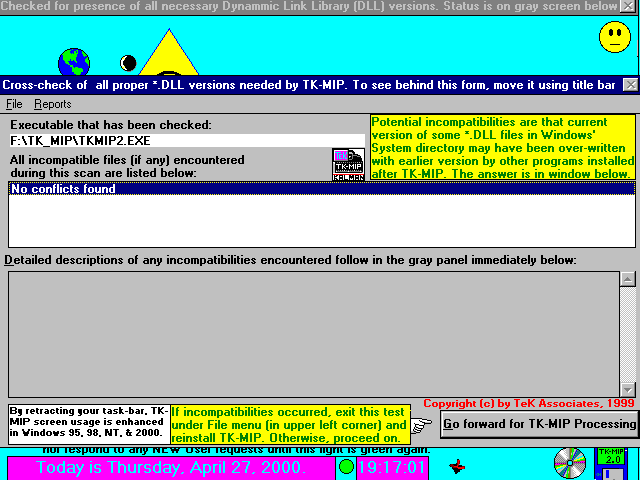This screenshot has height=480, width=640.
Task: Click the date Today is Thursday, April 27, 2000
Action: (x=171, y=467)
